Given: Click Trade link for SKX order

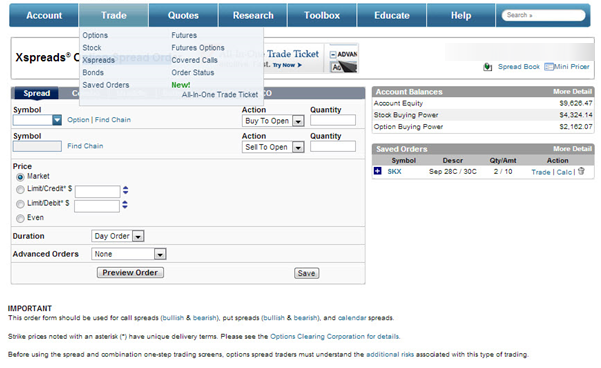Looking at the screenshot, I should coord(541,172).
